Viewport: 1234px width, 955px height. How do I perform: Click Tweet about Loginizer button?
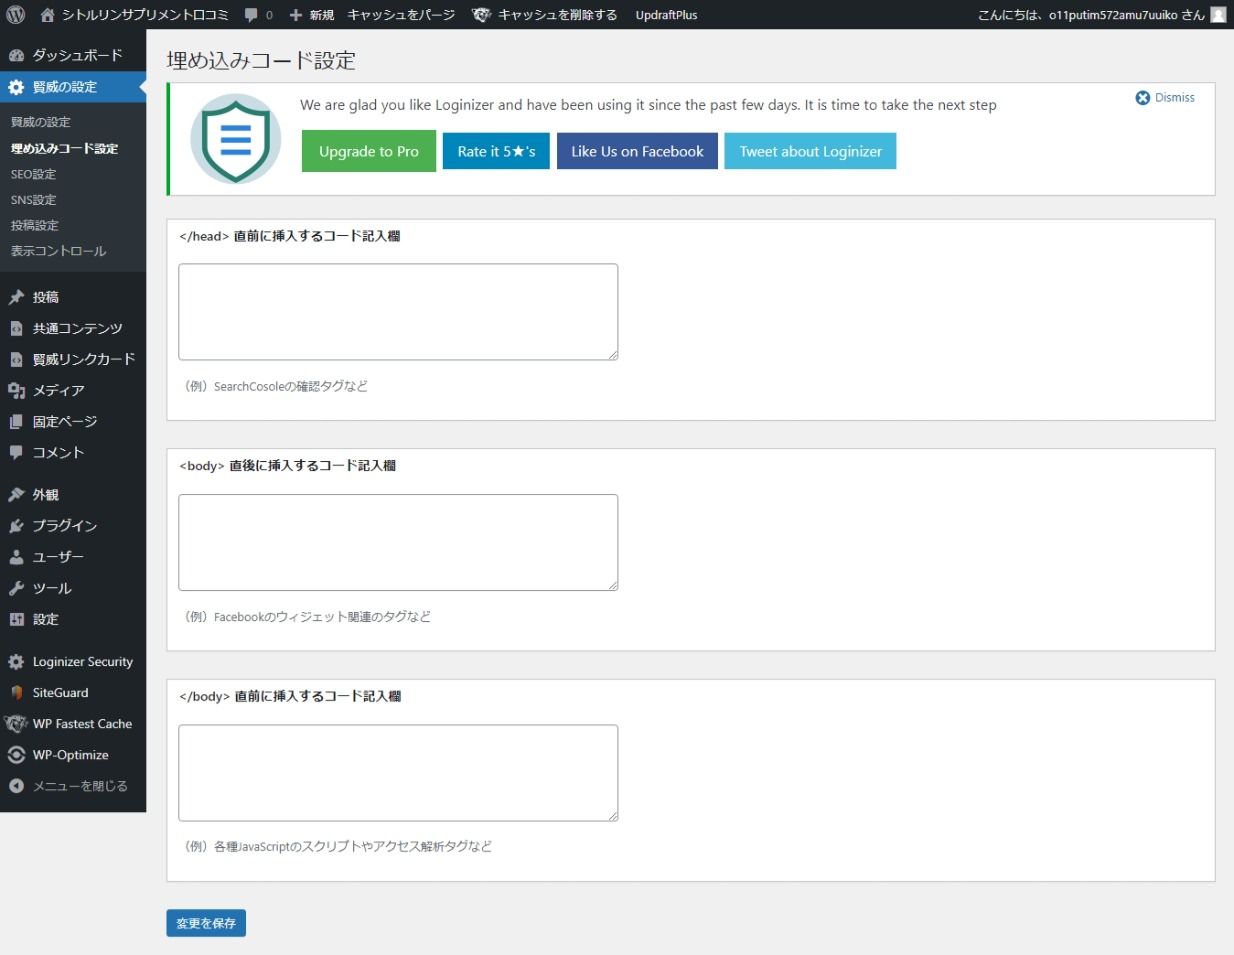click(810, 151)
